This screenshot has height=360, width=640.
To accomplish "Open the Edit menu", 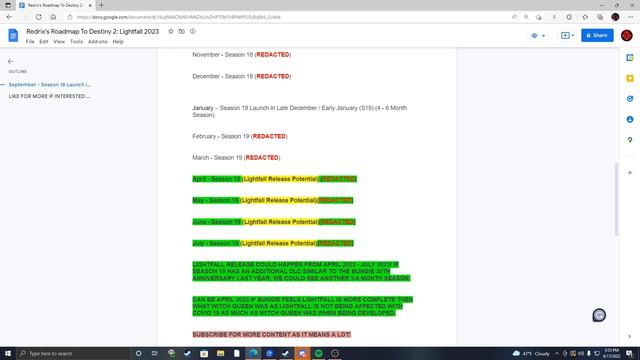I will coord(44,42).
